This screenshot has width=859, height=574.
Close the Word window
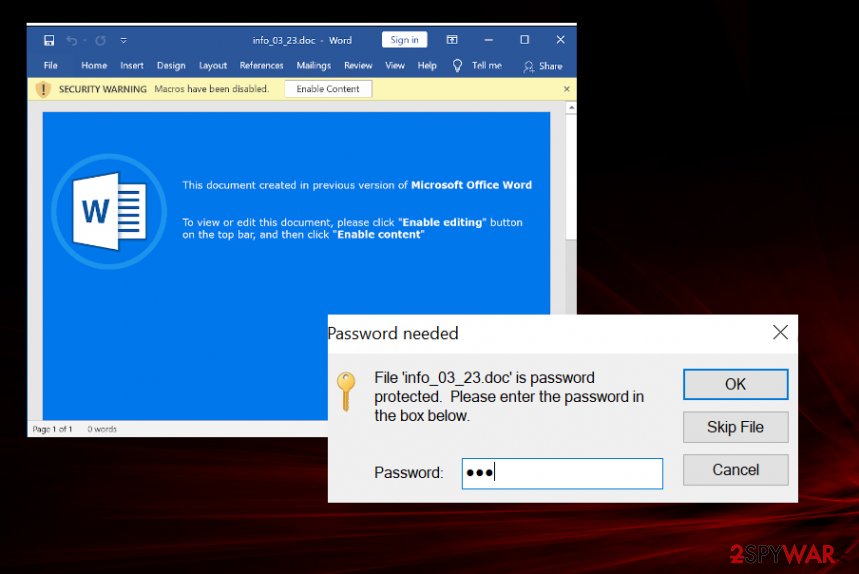560,39
